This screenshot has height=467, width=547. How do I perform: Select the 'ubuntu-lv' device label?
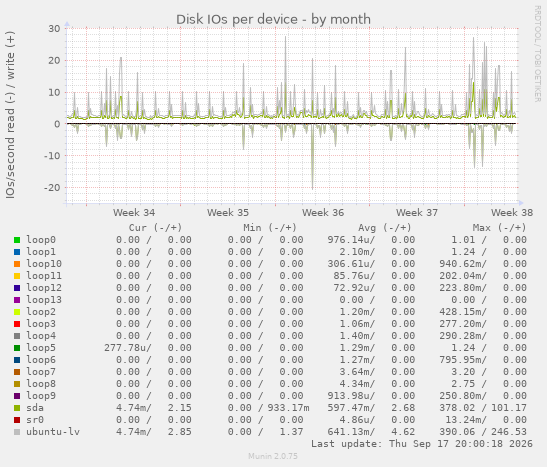53,431
